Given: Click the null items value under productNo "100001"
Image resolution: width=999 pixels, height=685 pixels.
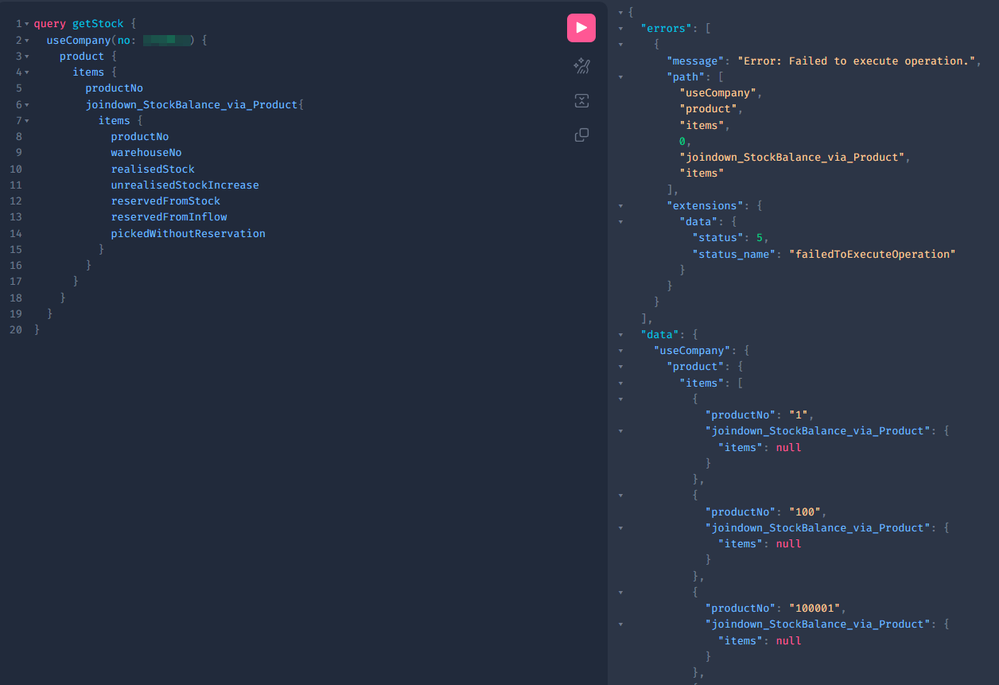Looking at the screenshot, I should pyautogui.click(x=788, y=640).
